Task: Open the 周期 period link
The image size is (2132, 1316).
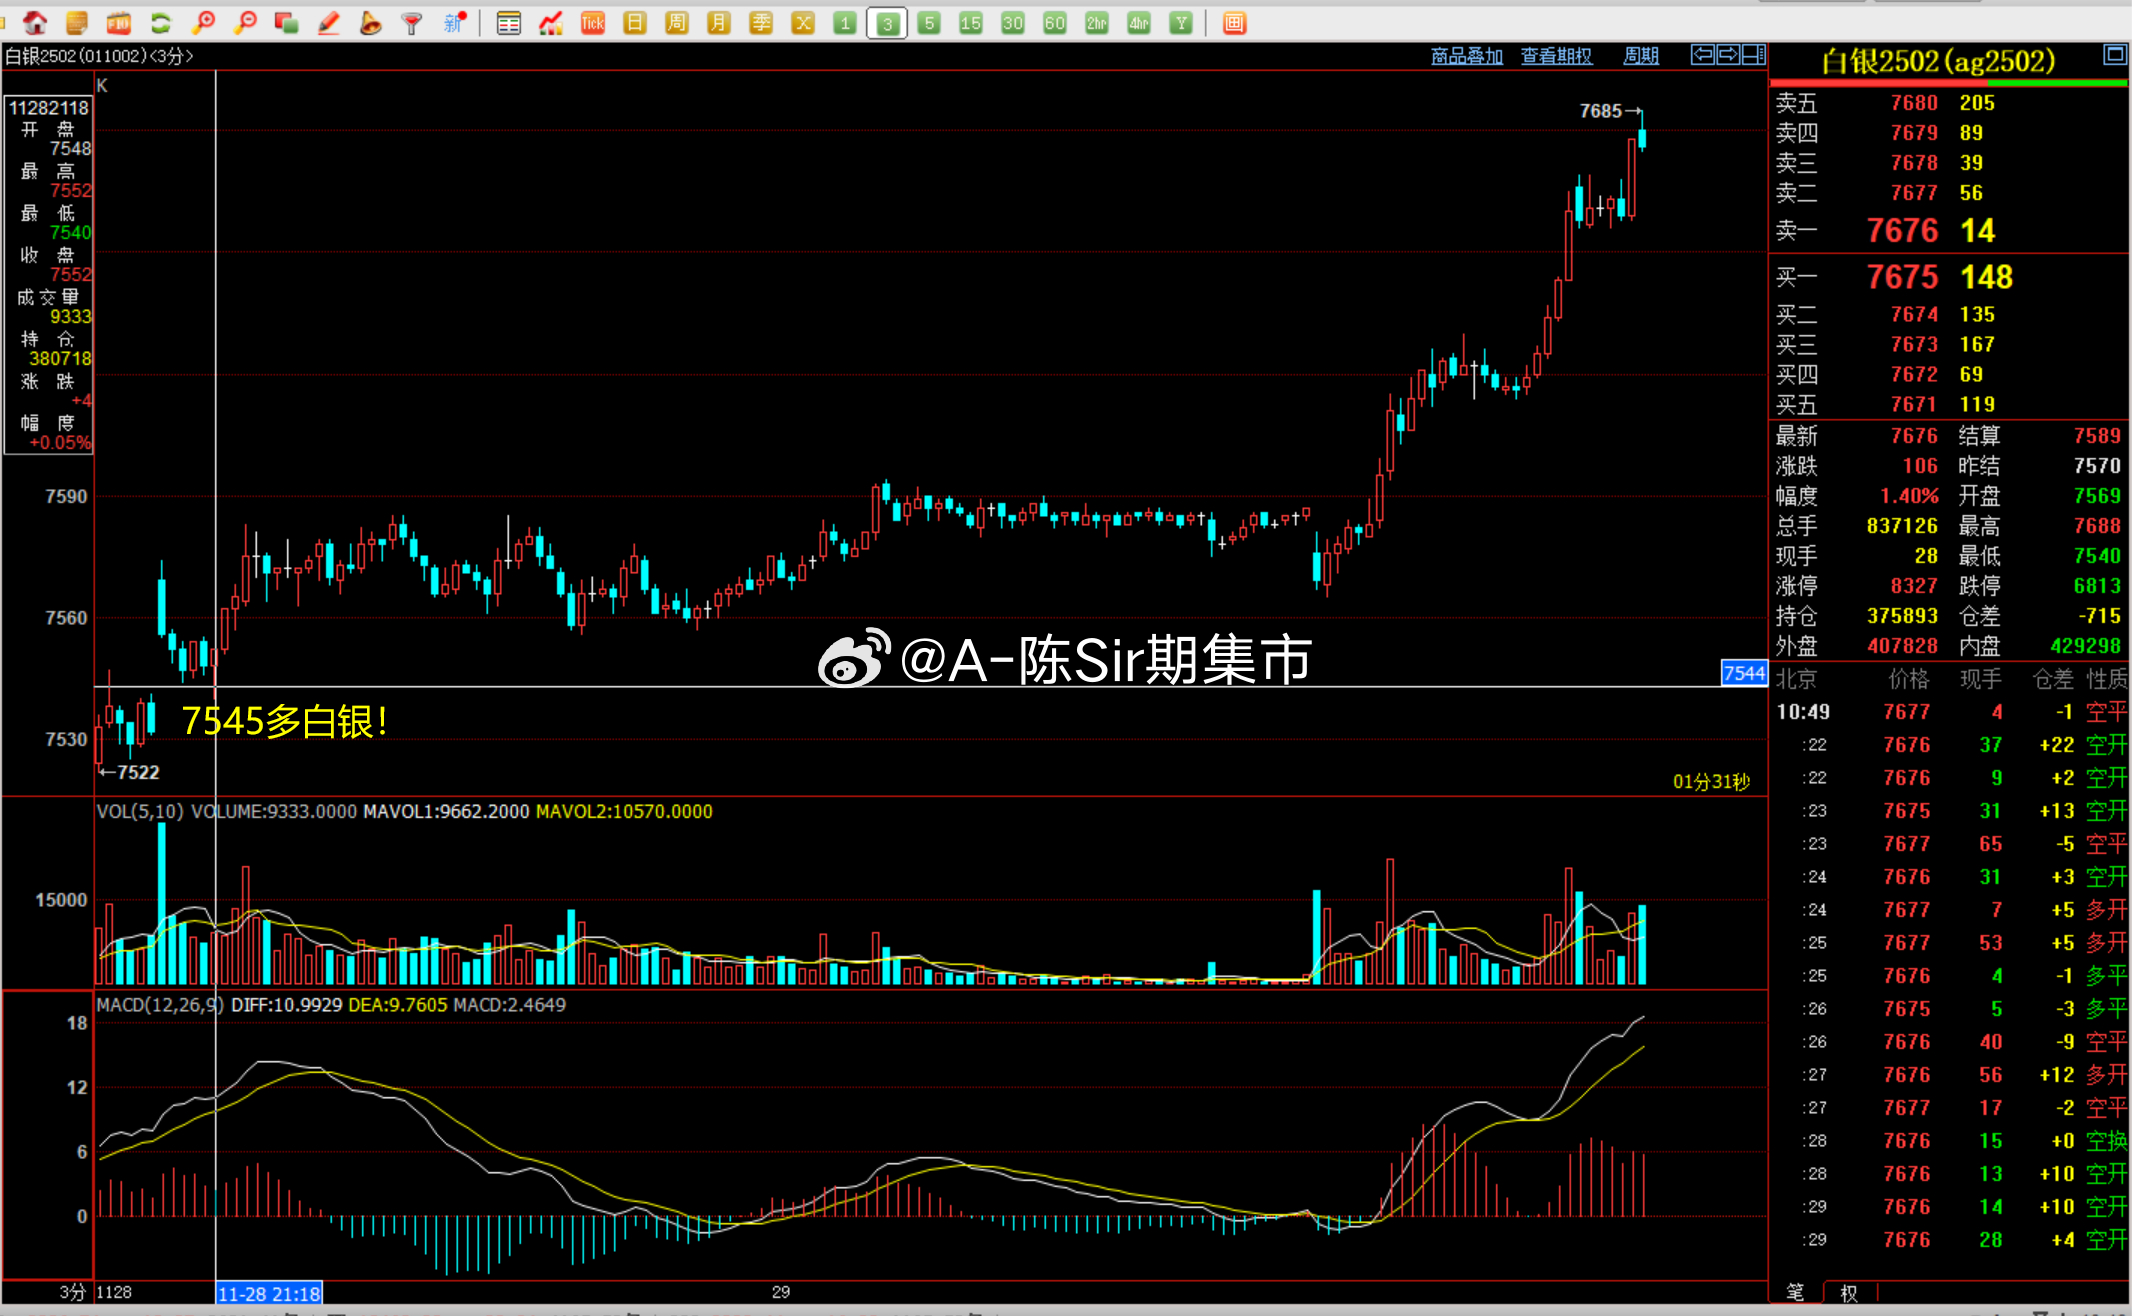Action: click(1641, 56)
